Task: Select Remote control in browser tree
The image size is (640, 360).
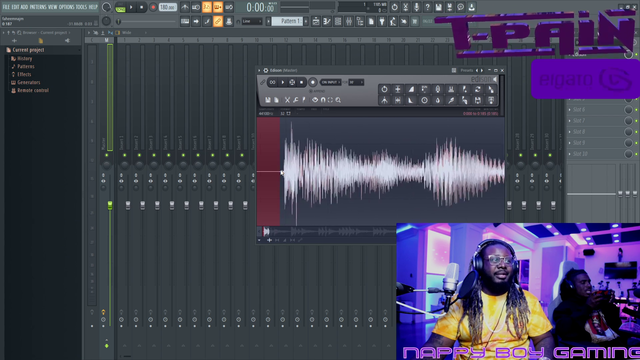Action: tap(33, 90)
